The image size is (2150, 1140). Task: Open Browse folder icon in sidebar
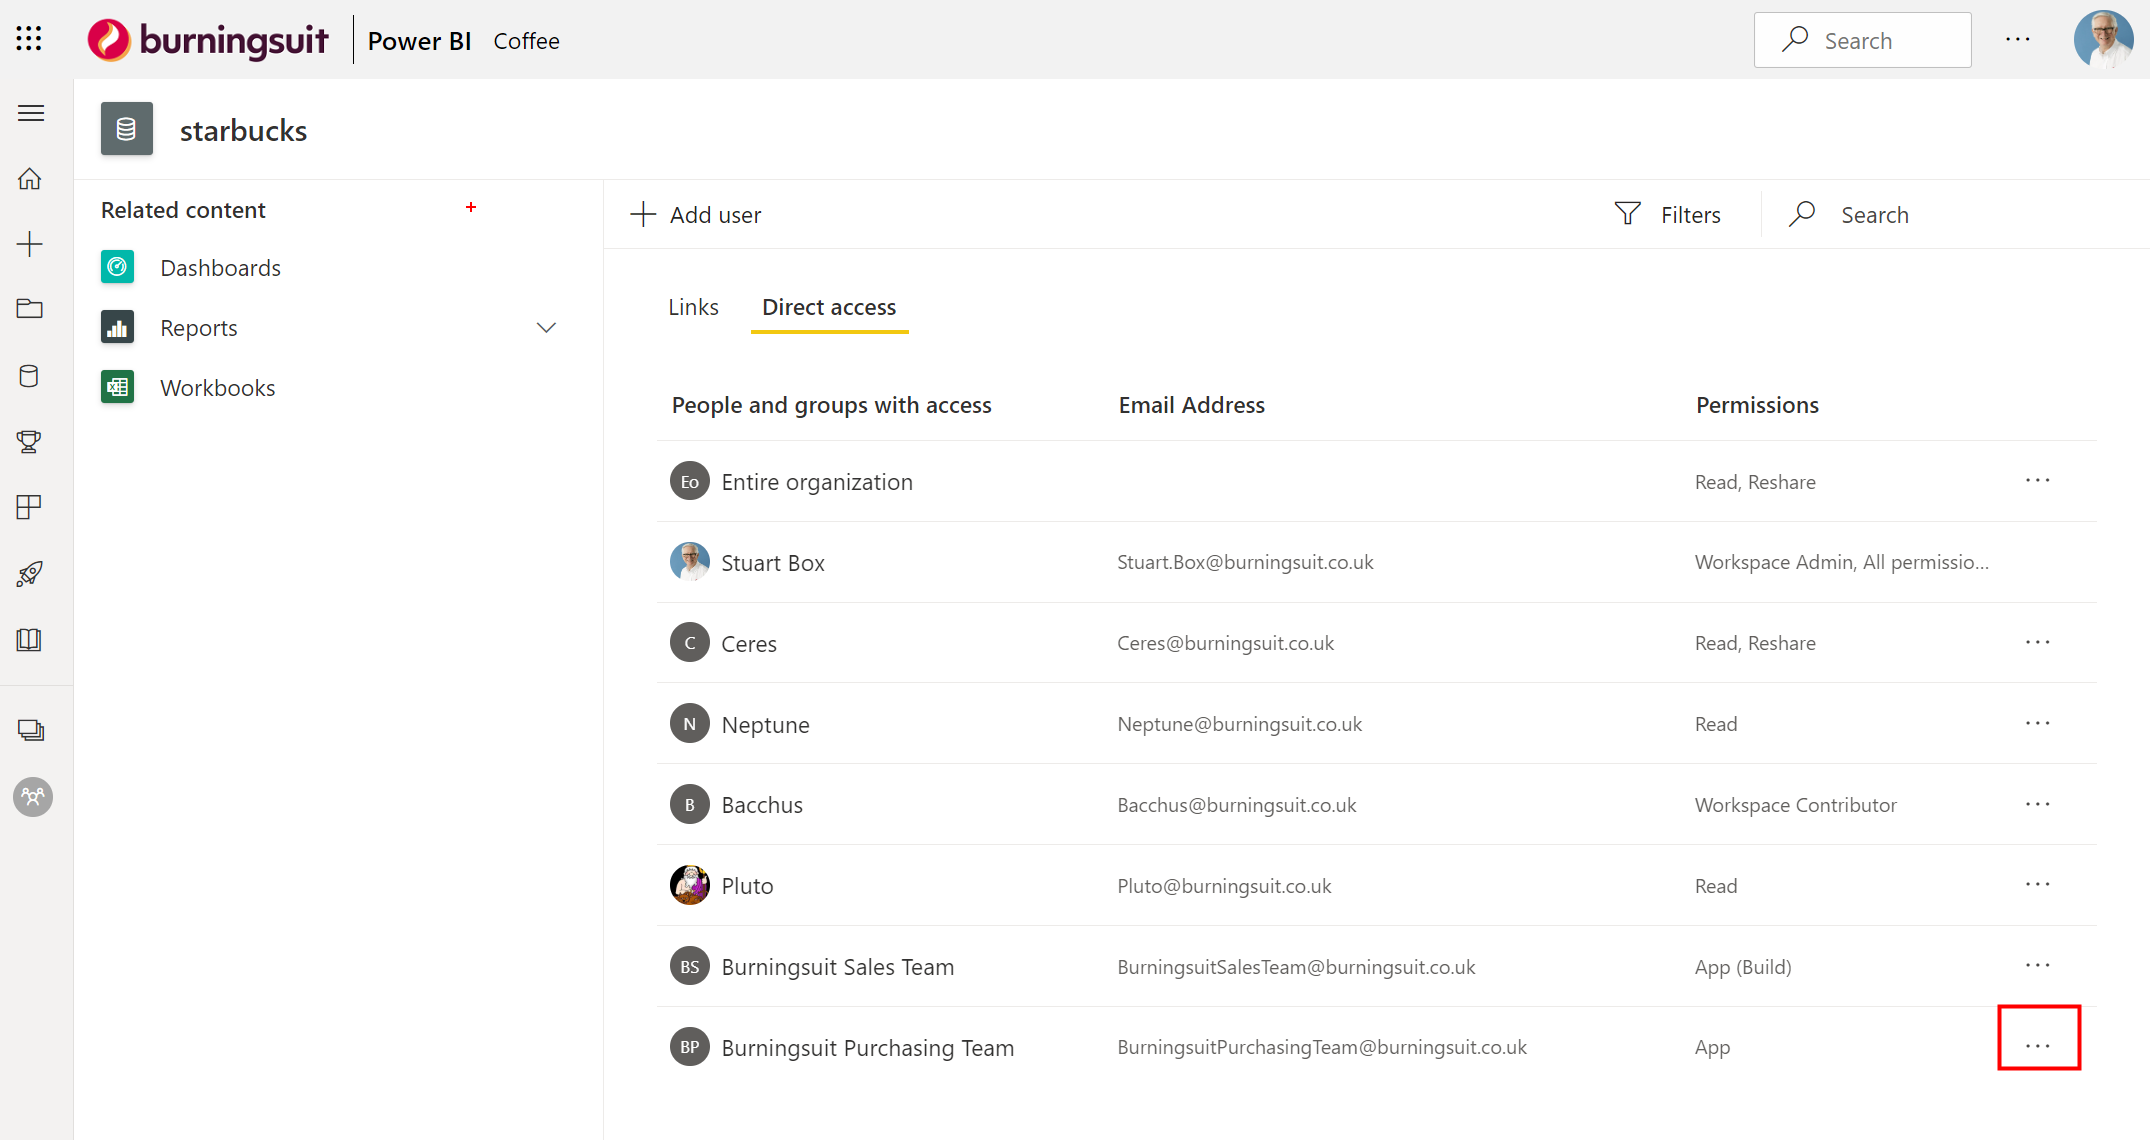(x=30, y=309)
